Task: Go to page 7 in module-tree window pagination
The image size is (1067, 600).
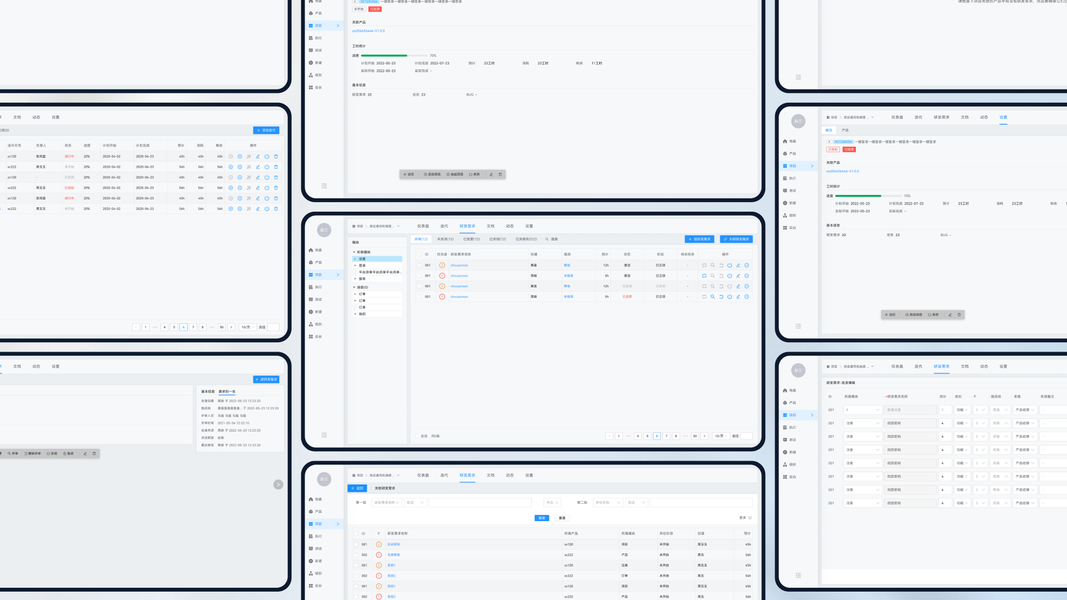Action: click(x=666, y=436)
